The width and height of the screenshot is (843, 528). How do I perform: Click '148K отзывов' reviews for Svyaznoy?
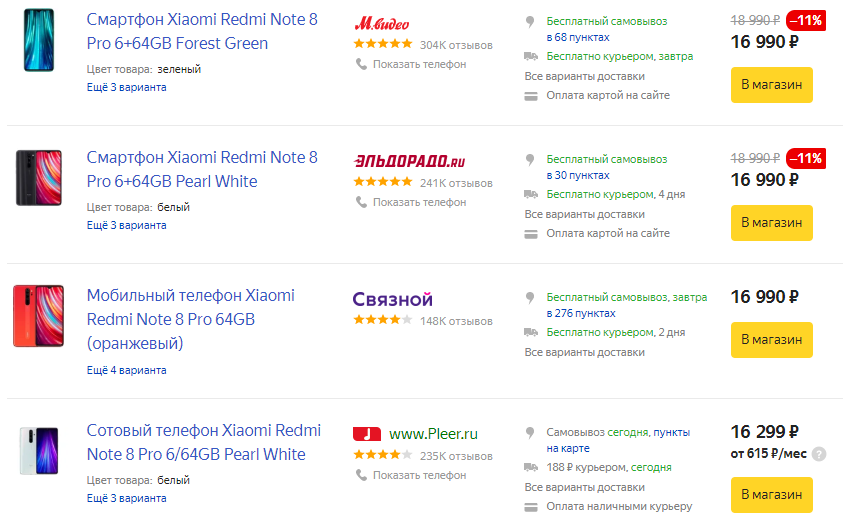point(456,321)
